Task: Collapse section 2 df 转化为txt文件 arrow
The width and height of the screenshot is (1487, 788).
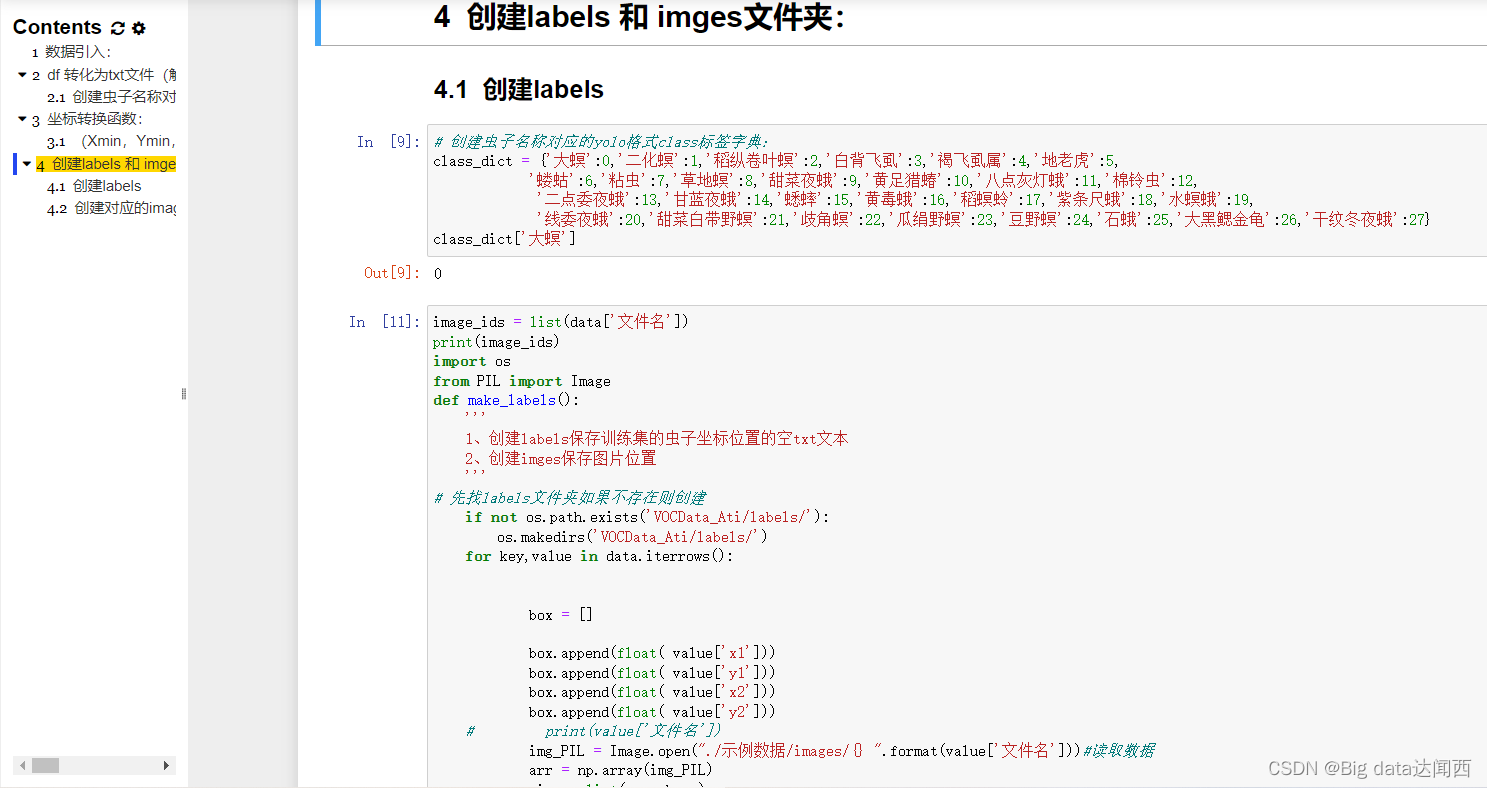Action: tap(22, 75)
